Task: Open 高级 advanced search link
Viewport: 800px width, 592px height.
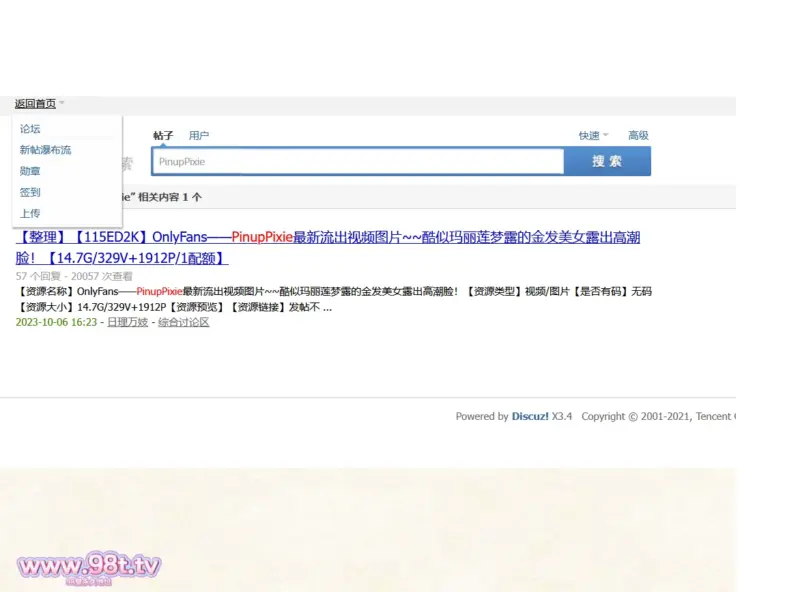Action: [638, 136]
